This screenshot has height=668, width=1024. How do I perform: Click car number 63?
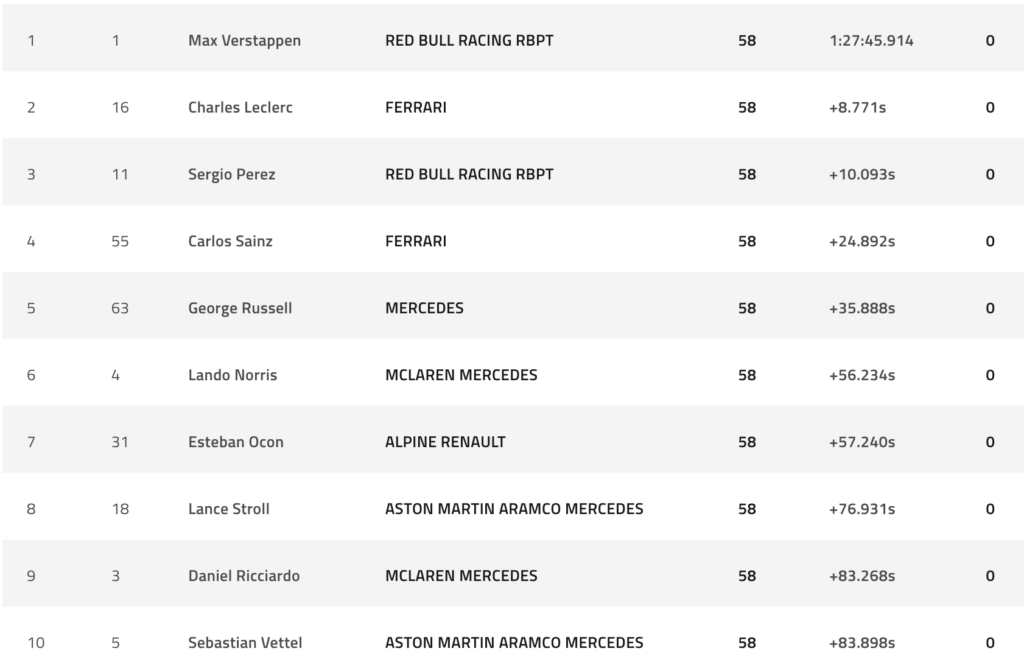(x=120, y=308)
